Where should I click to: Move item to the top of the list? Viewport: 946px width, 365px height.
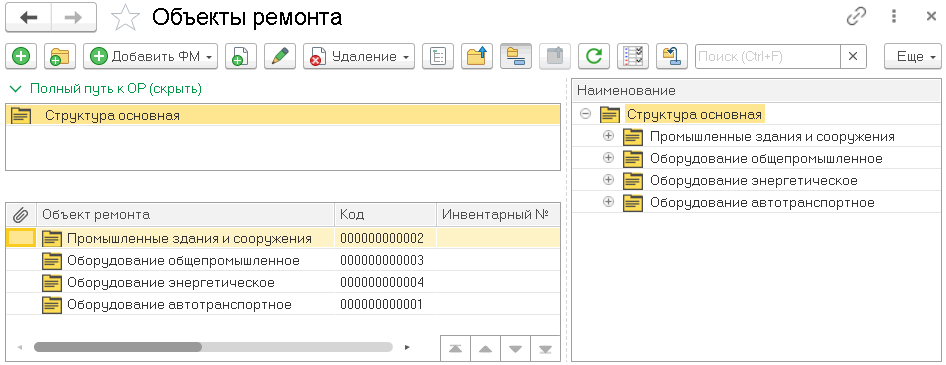[456, 348]
